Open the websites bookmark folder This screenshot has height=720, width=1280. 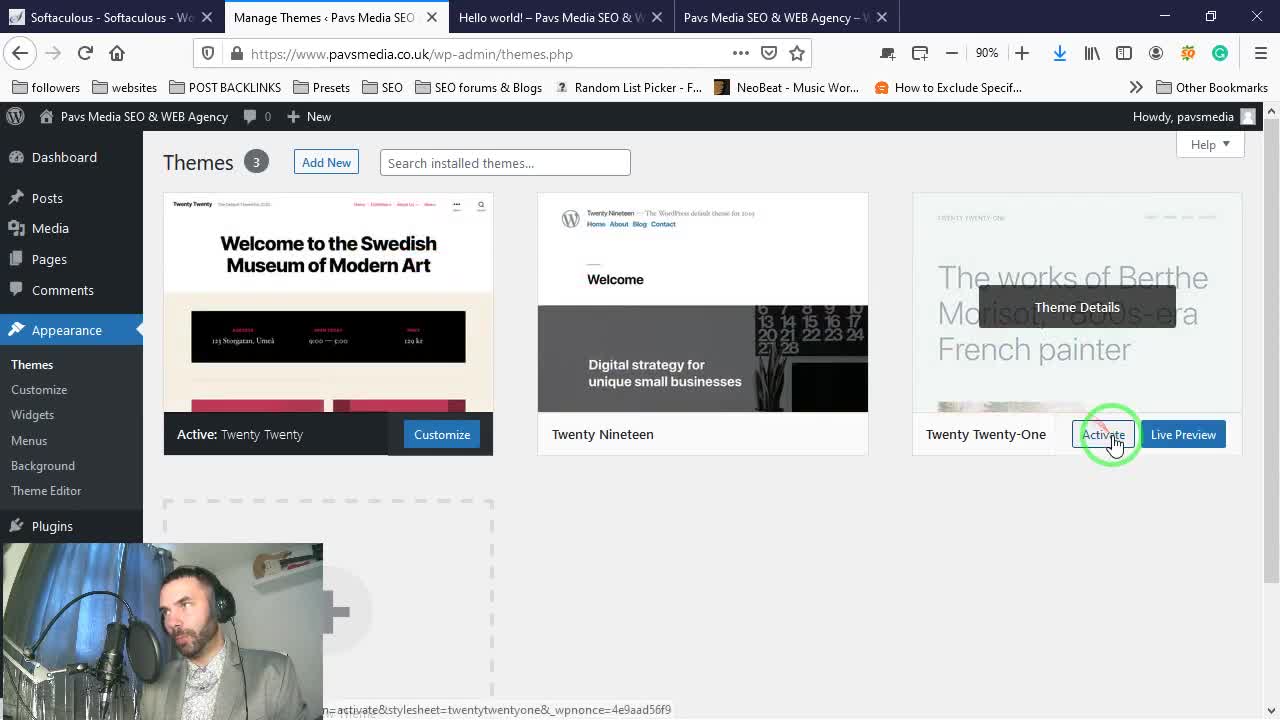click(x=124, y=87)
